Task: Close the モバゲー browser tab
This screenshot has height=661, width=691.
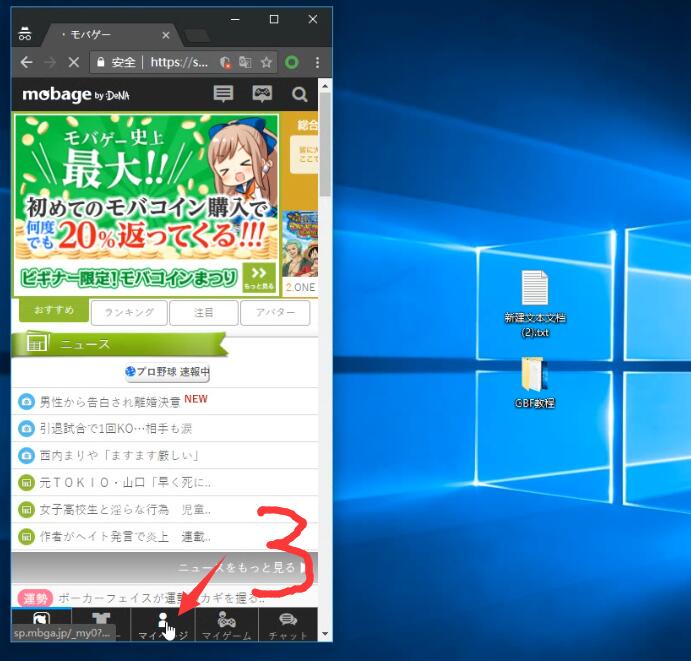Action: [x=166, y=35]
